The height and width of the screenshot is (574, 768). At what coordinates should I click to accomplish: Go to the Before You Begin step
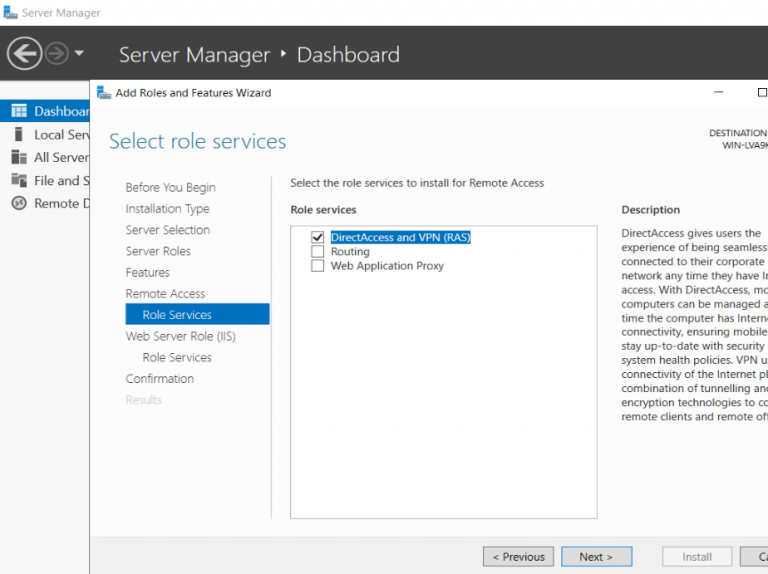[x=170, y=188]
